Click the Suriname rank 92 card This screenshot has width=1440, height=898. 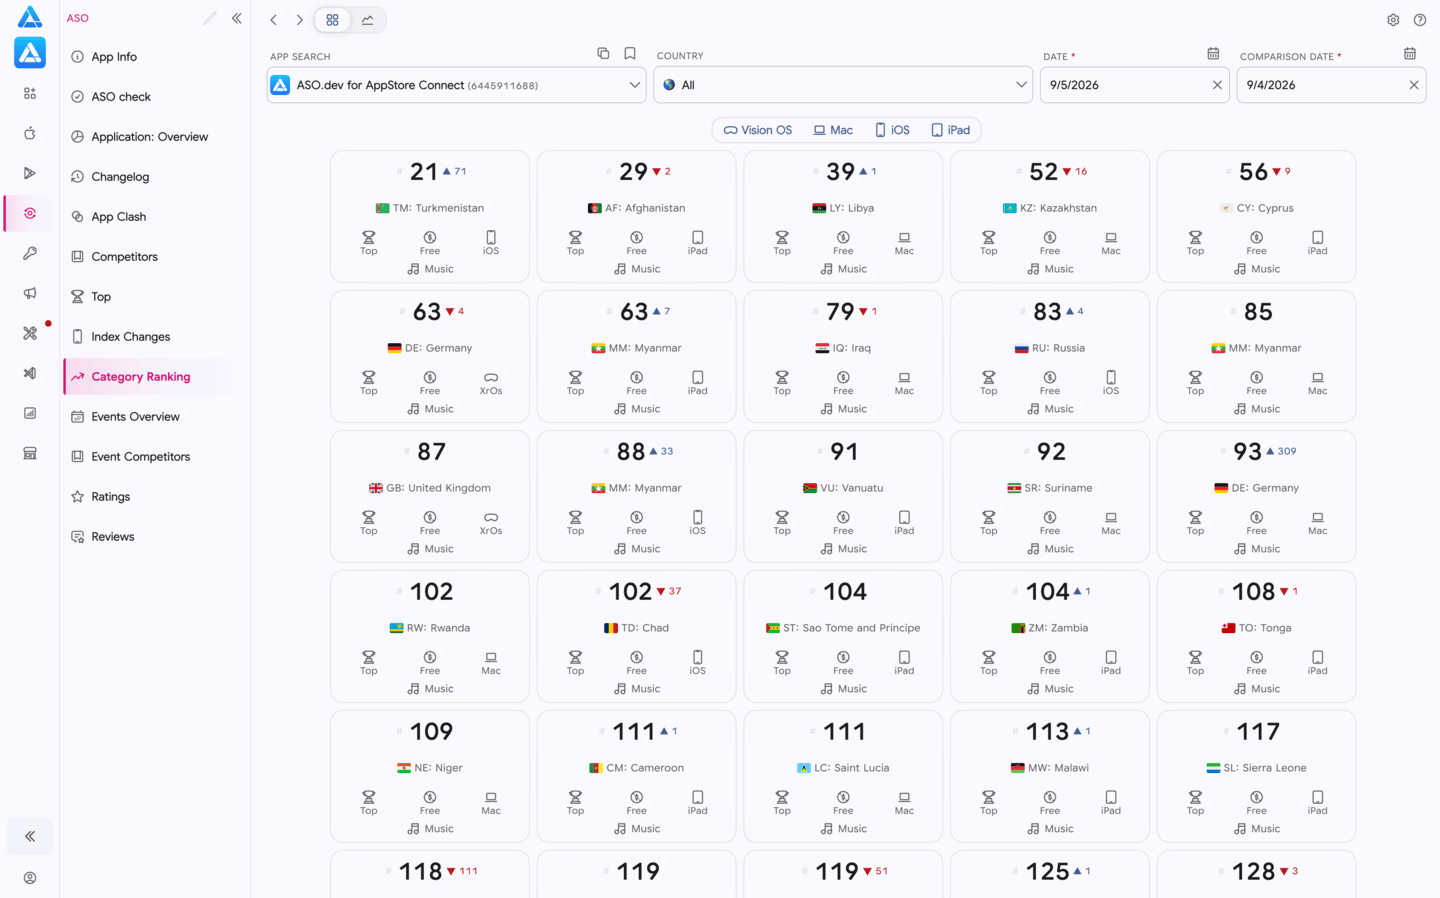click(x=1050, y=497)
